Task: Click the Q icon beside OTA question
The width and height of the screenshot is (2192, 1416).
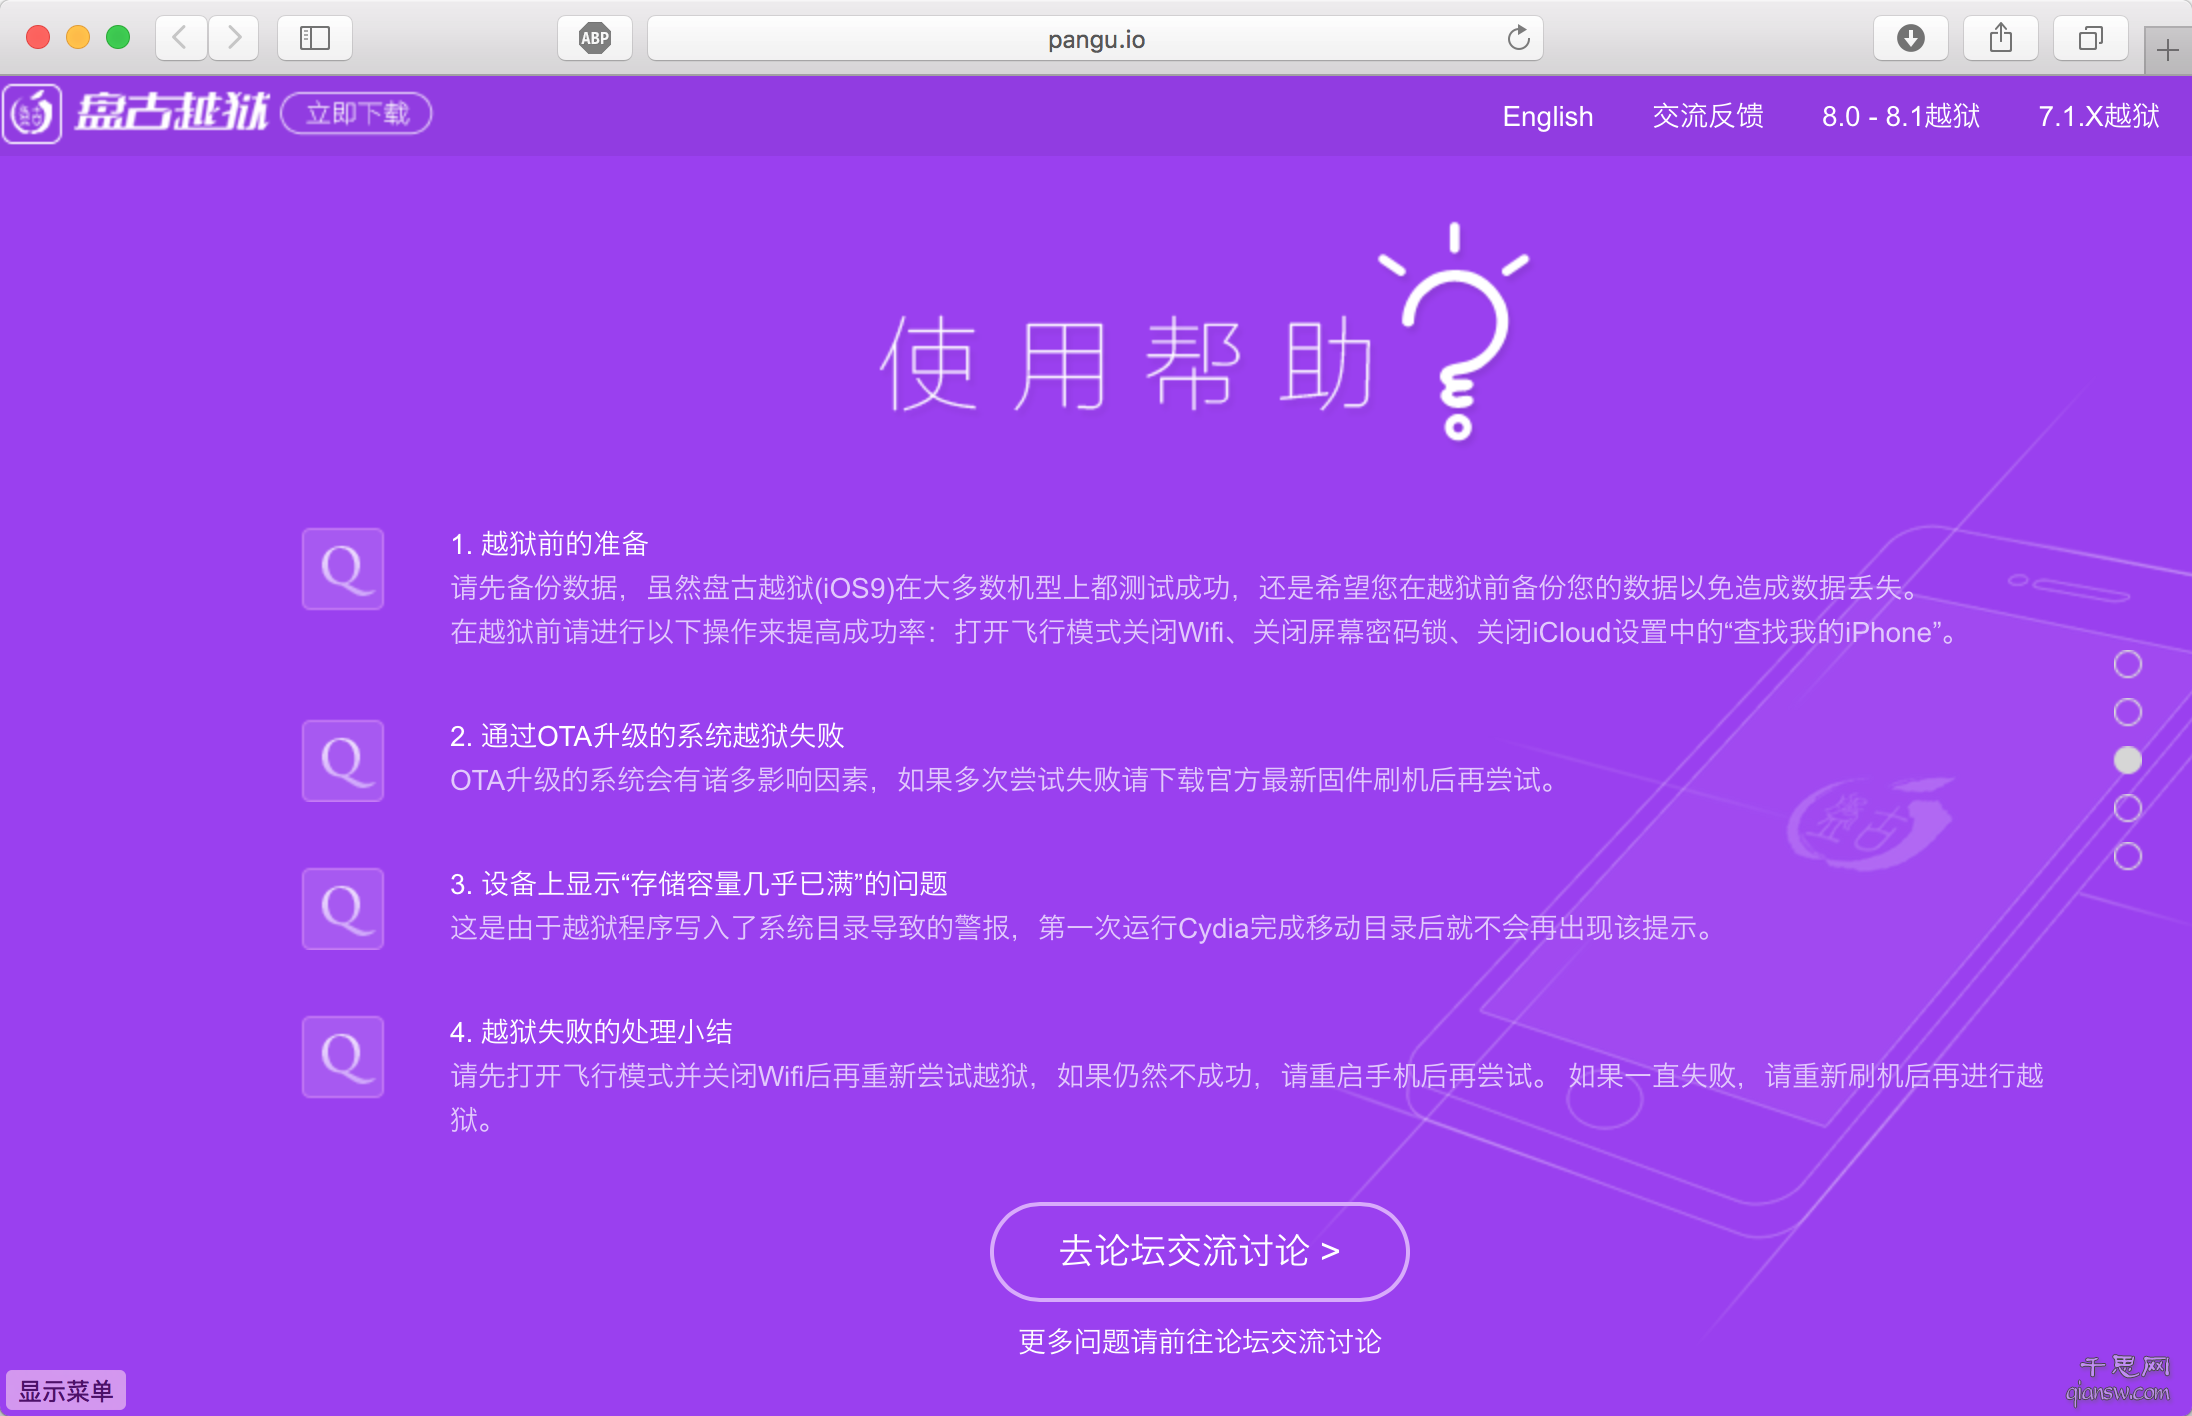Action: pyautogui.click(x=343, y=761)
